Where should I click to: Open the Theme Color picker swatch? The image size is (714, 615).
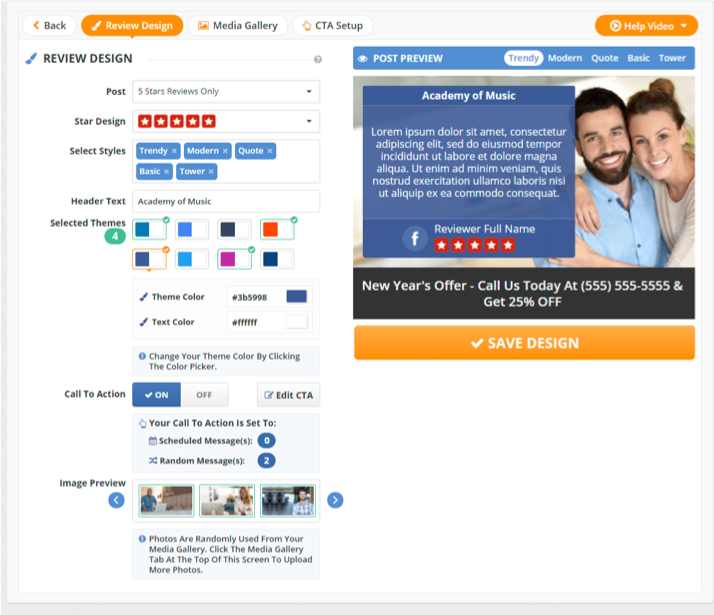[x=296, y=297]
